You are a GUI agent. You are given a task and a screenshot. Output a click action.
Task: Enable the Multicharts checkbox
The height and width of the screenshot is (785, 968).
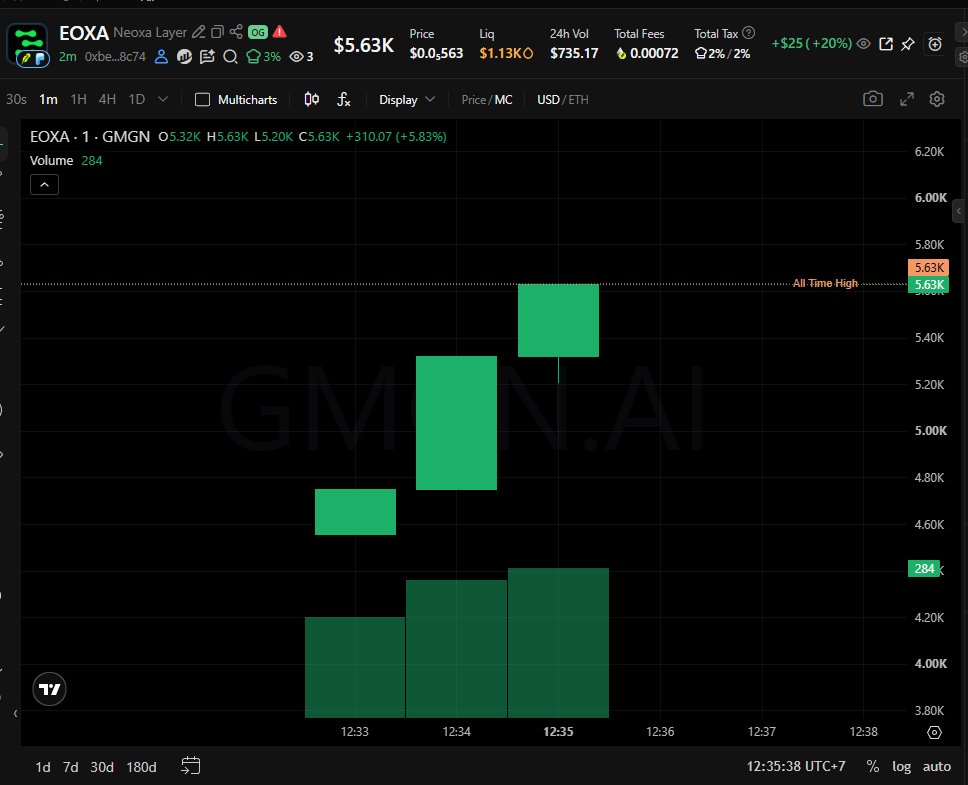(202, 100)
